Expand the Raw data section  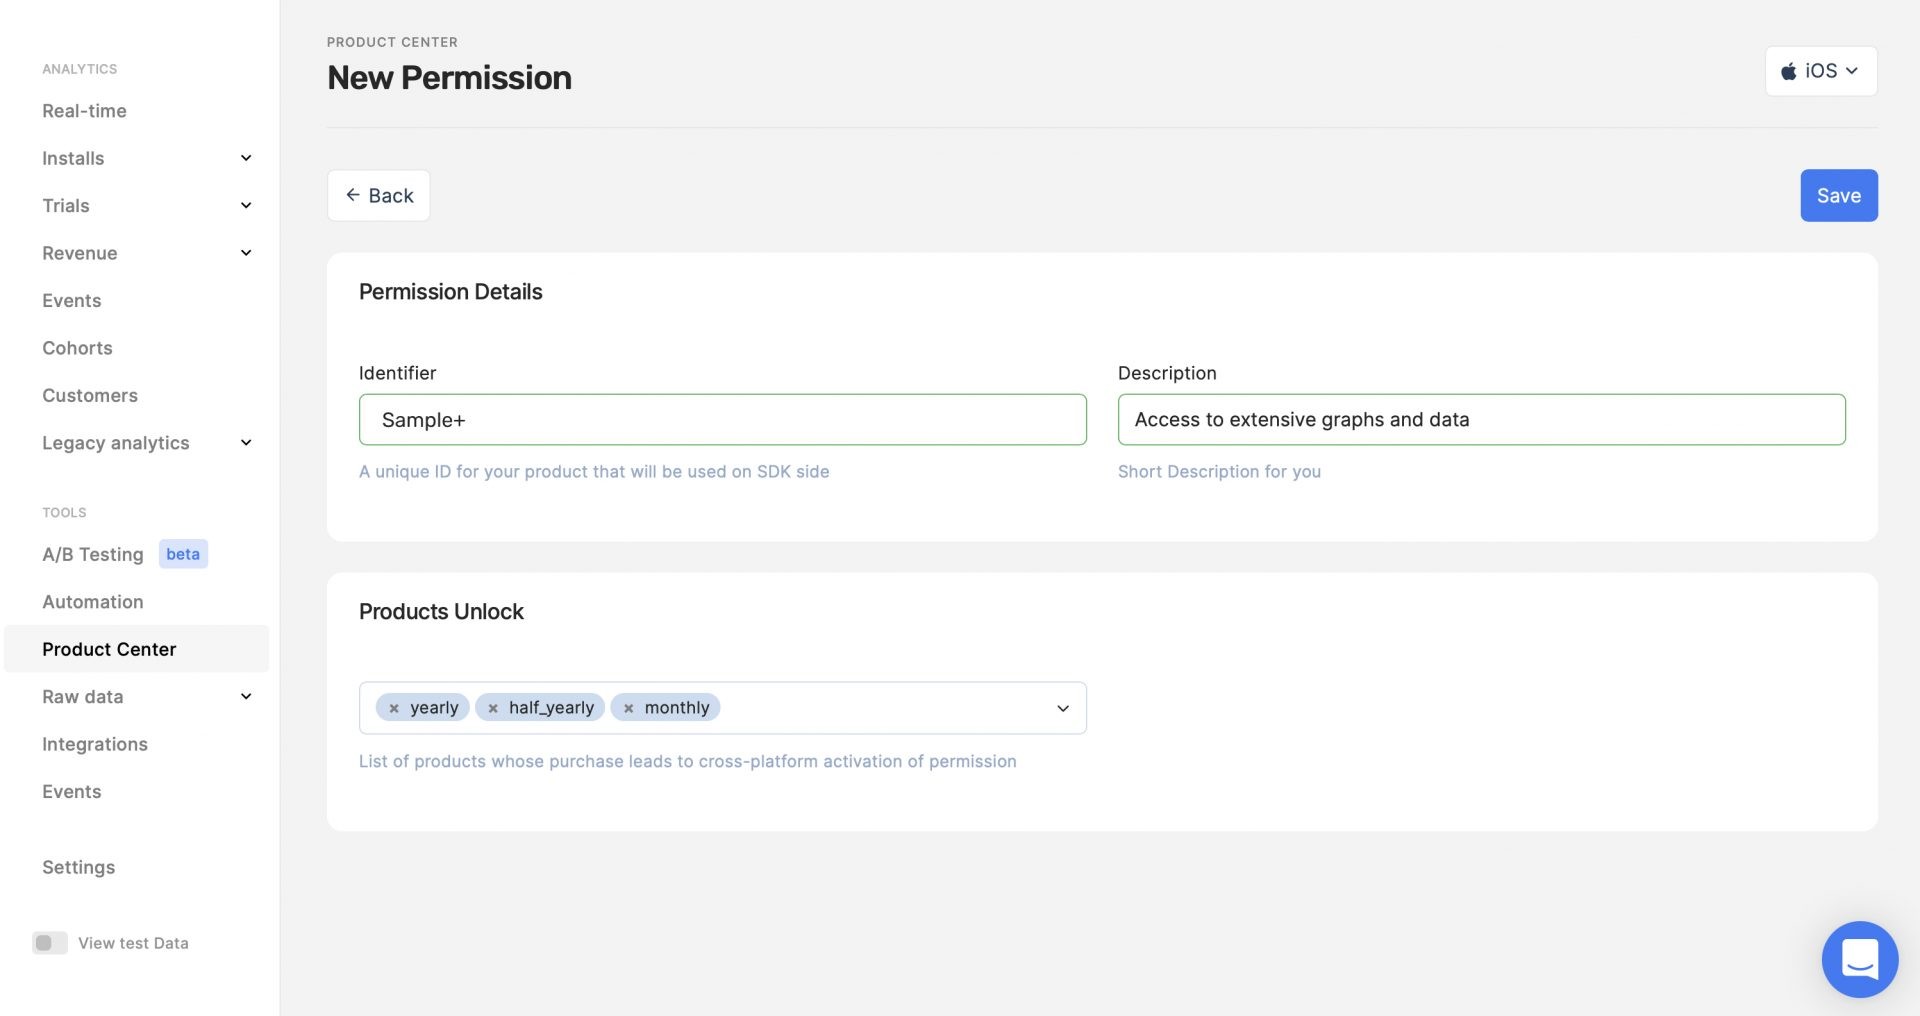[x=246, y=696]
